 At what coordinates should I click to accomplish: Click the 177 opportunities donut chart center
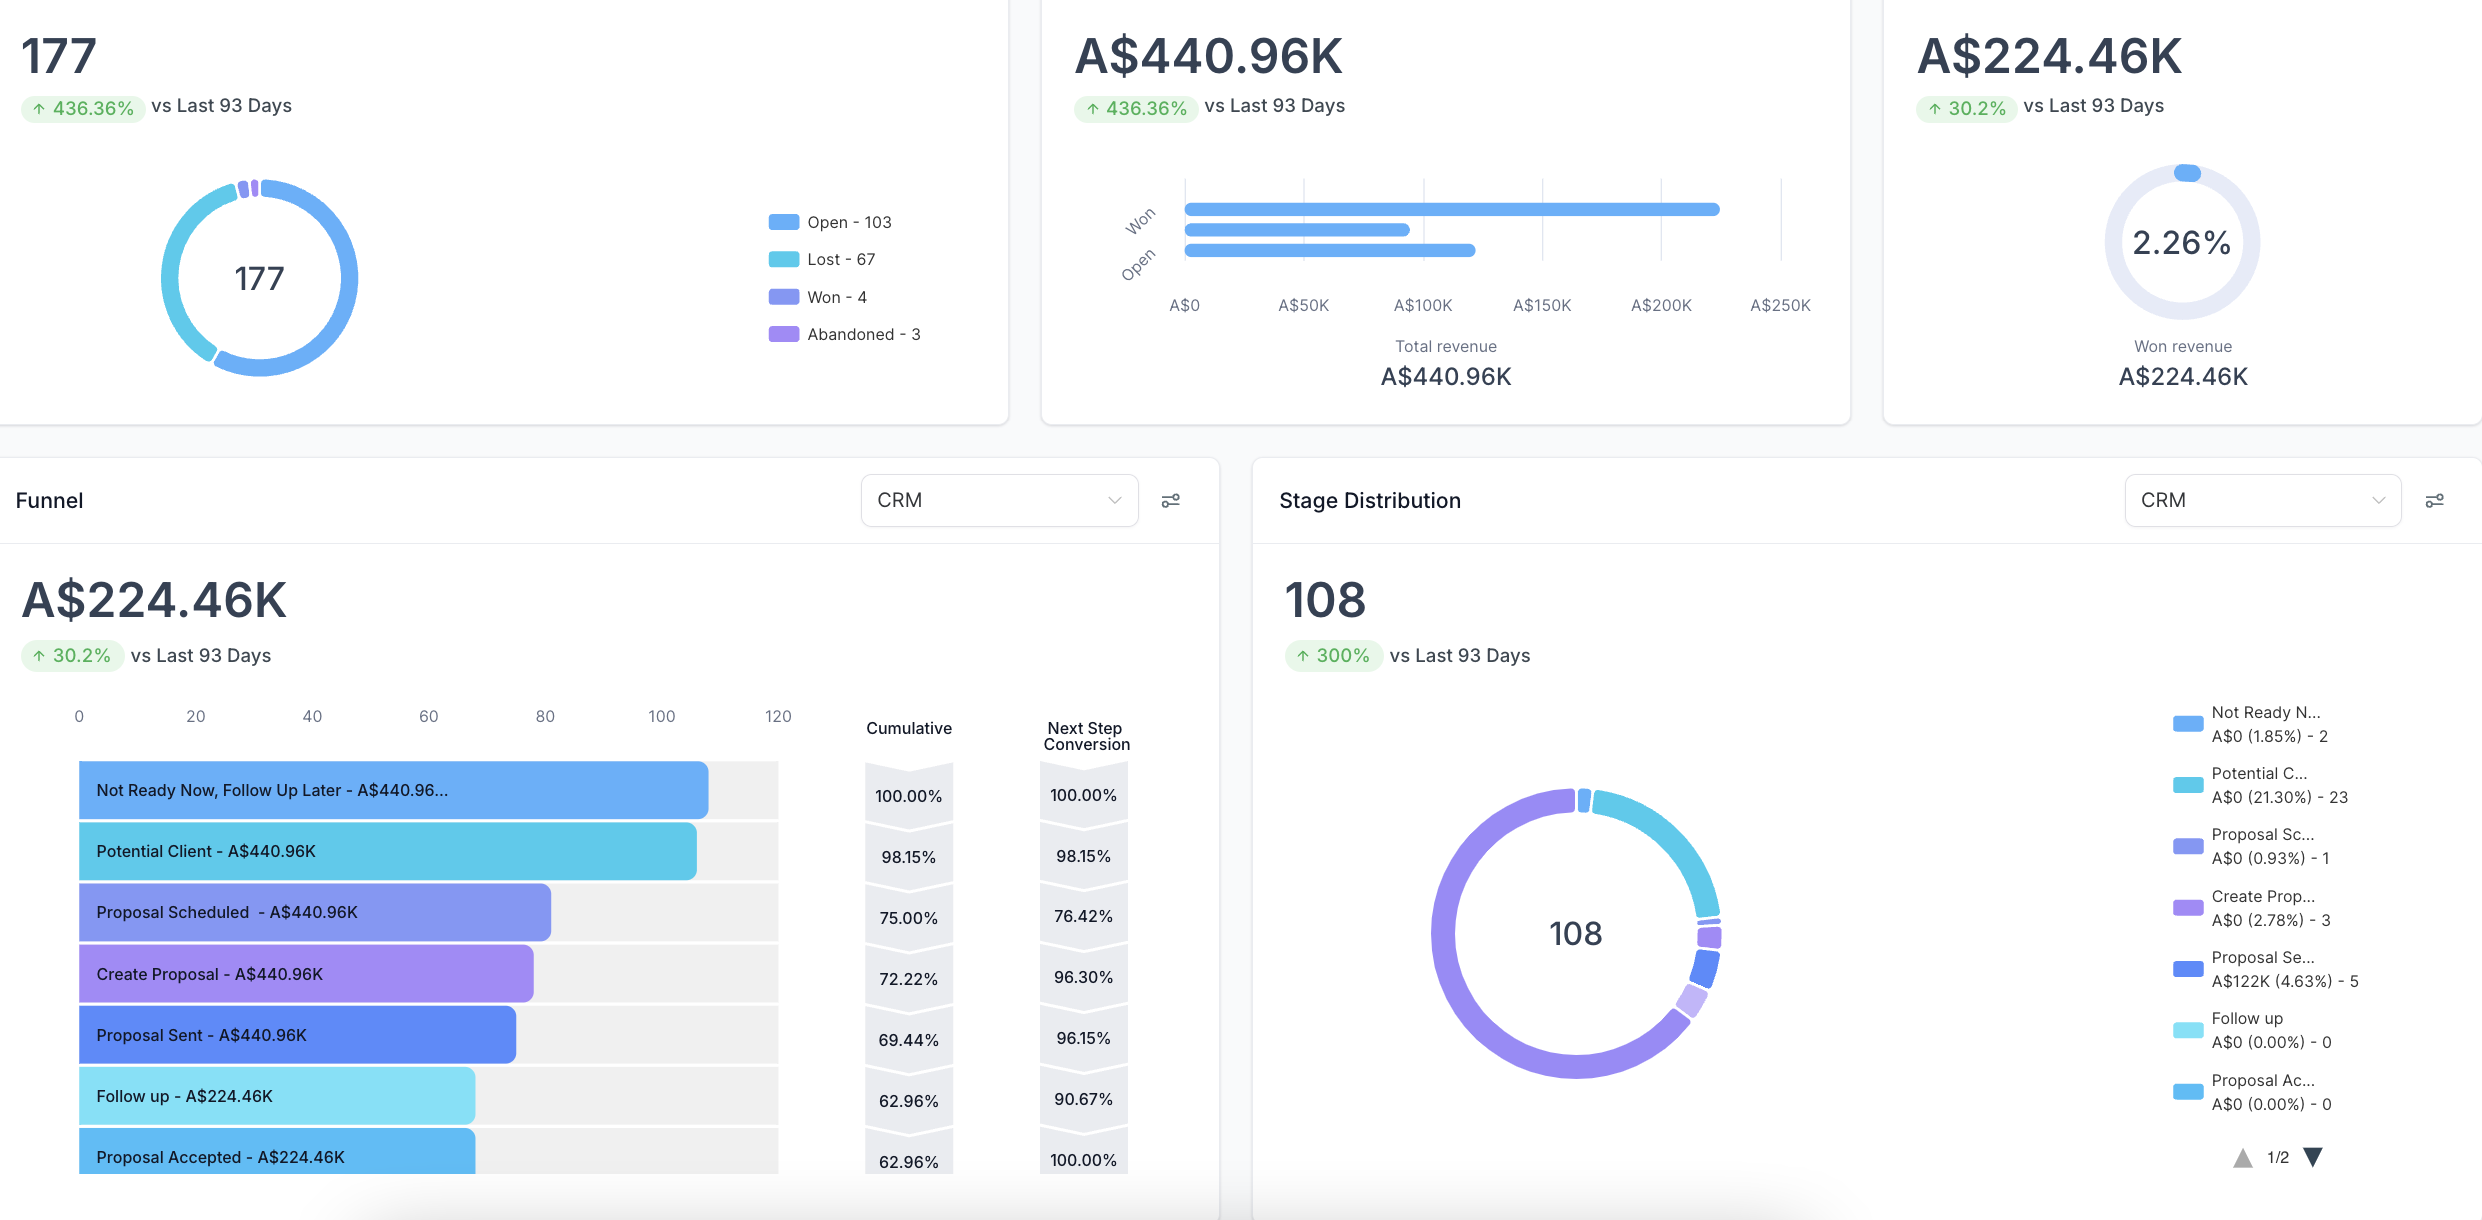pyautogui.click(x=259, y=278)
